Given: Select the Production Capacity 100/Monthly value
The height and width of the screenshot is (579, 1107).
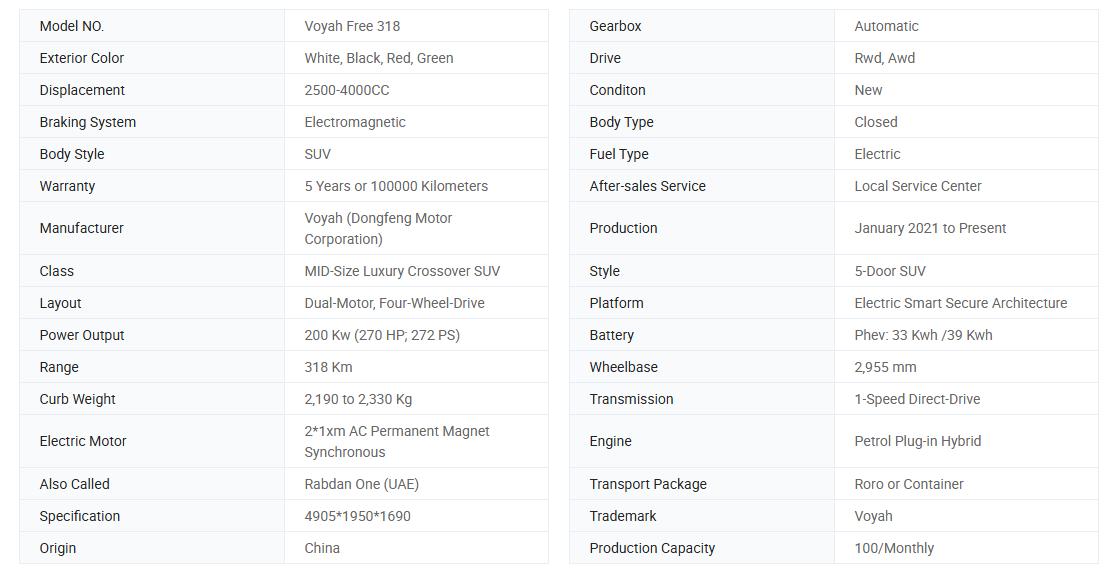Looking at the screenshot, I should pyautogui.click(x=894, y=548).
